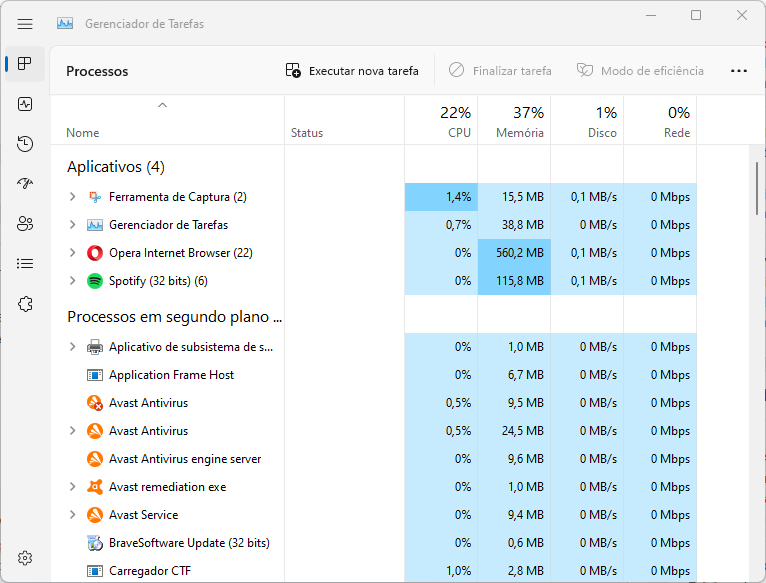Expand Spotify (32 bits) process group
The height and width of the screenshot is (583, 766).
pyautogui.click(x=72, y=281)
